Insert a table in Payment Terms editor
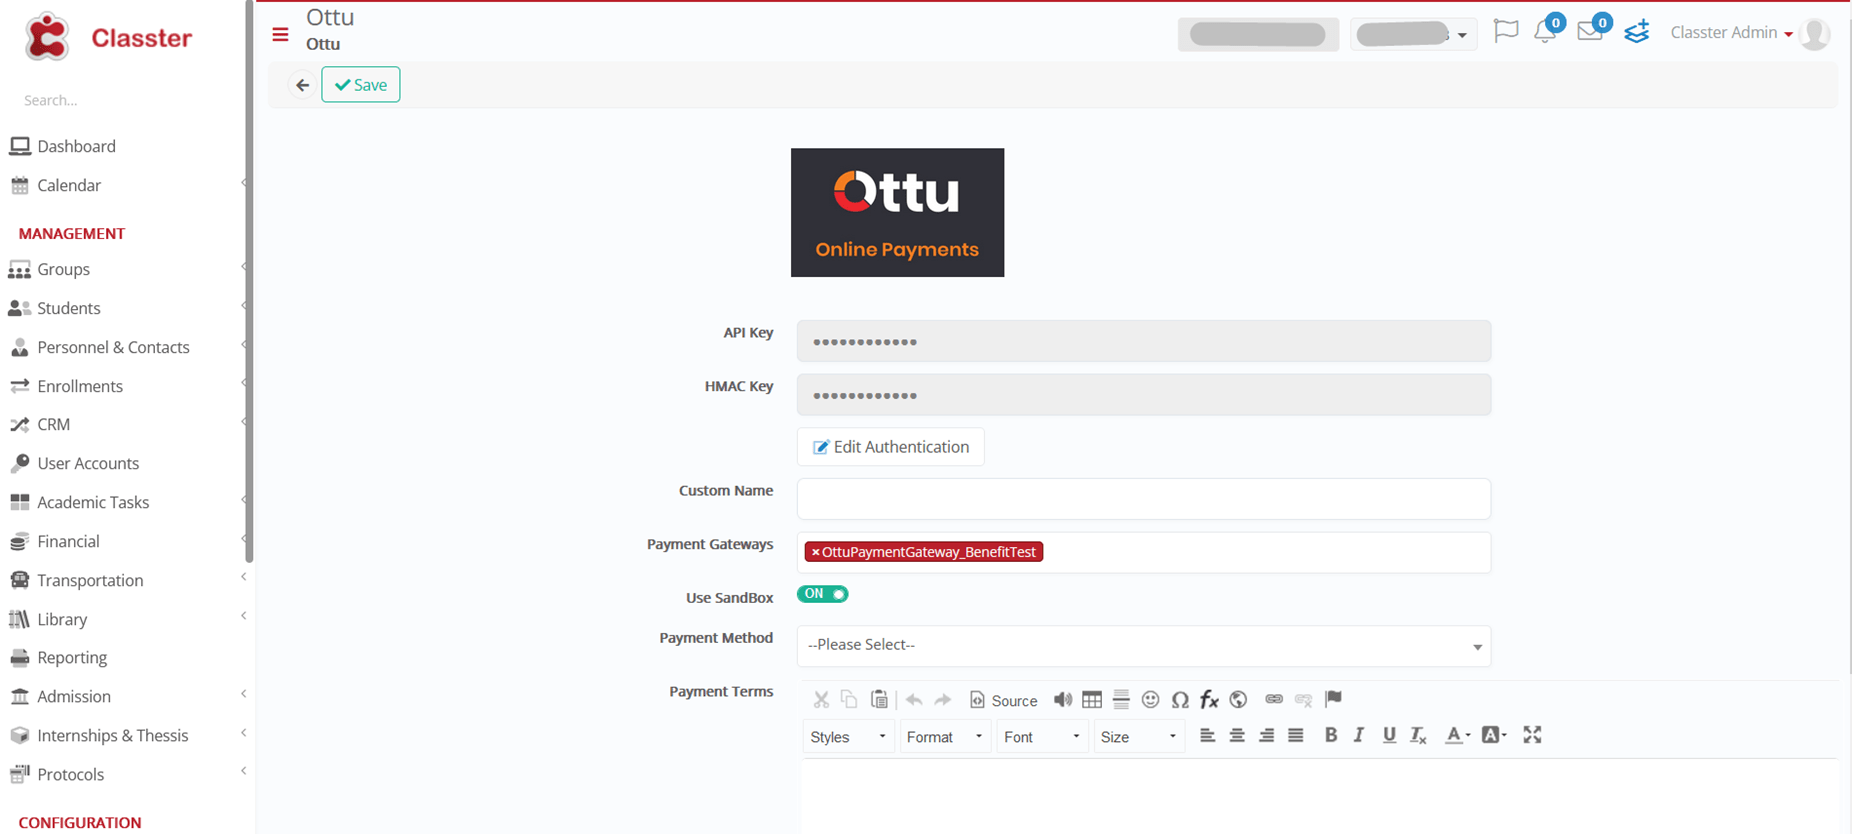This screenshot has width=1852, height=834. 1092,699
